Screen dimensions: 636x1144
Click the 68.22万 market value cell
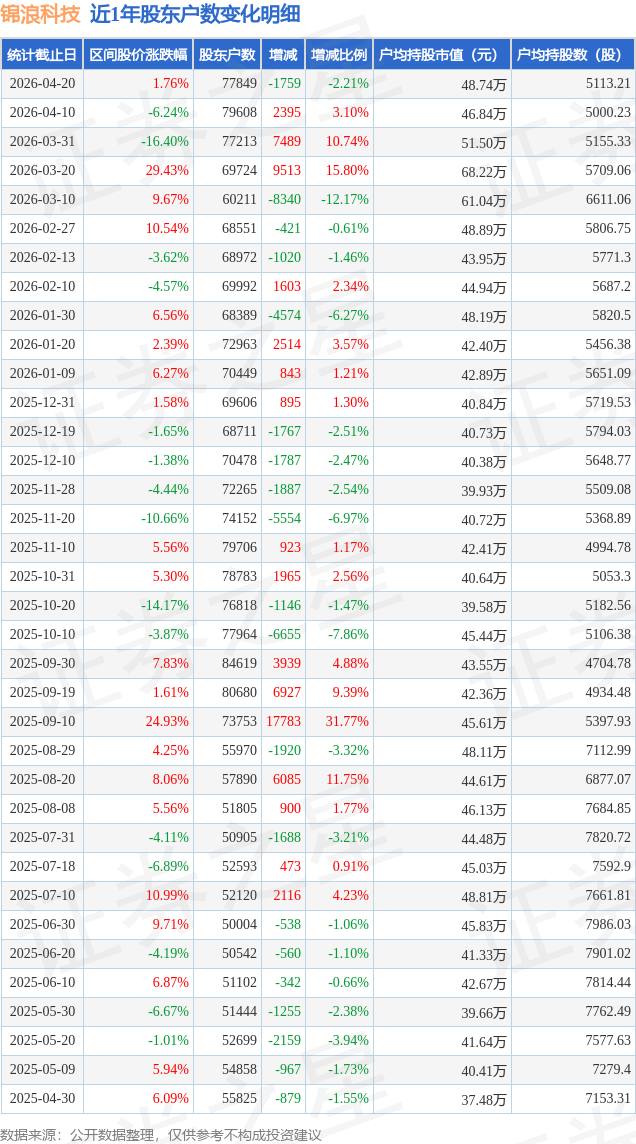pyautogui.click(x=484, y=171)
